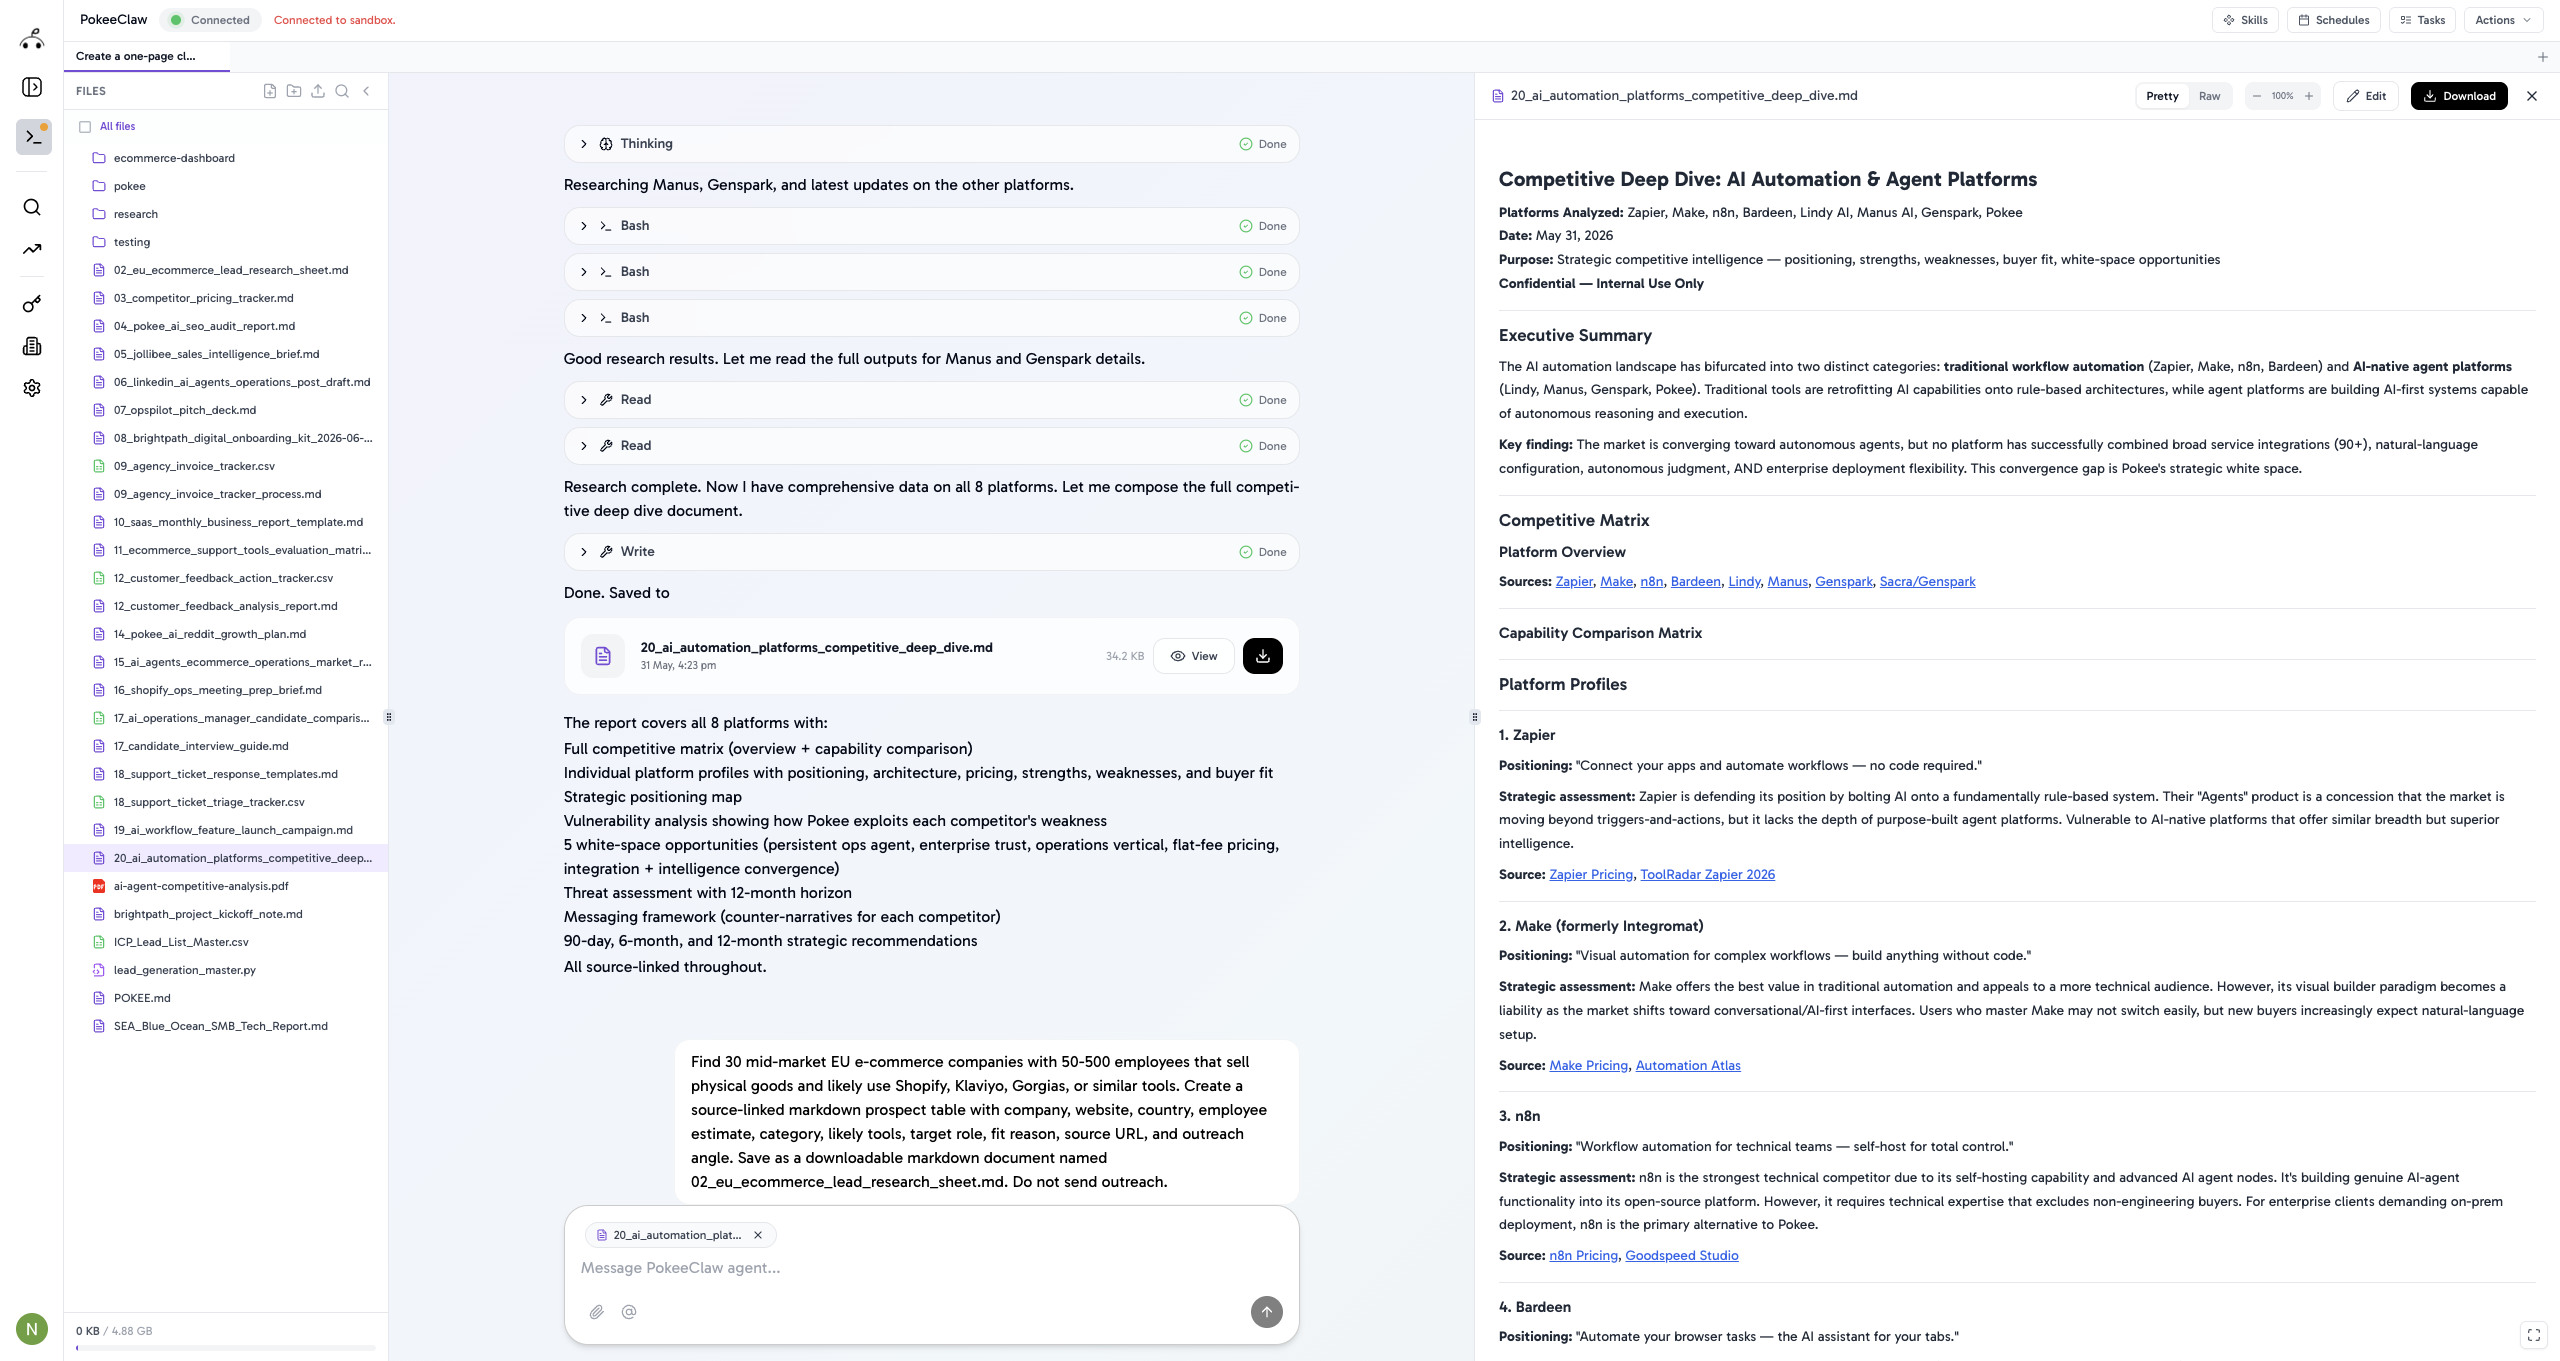Remove the attached 20_ai_automation file chip
The image size is (2560, 1361).
click(758, 1235)
